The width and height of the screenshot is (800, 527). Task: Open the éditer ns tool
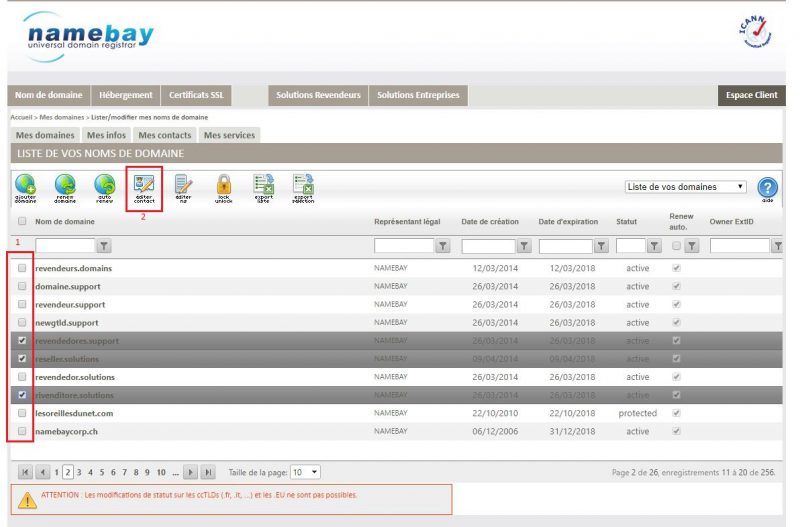[x=183, y=188]
